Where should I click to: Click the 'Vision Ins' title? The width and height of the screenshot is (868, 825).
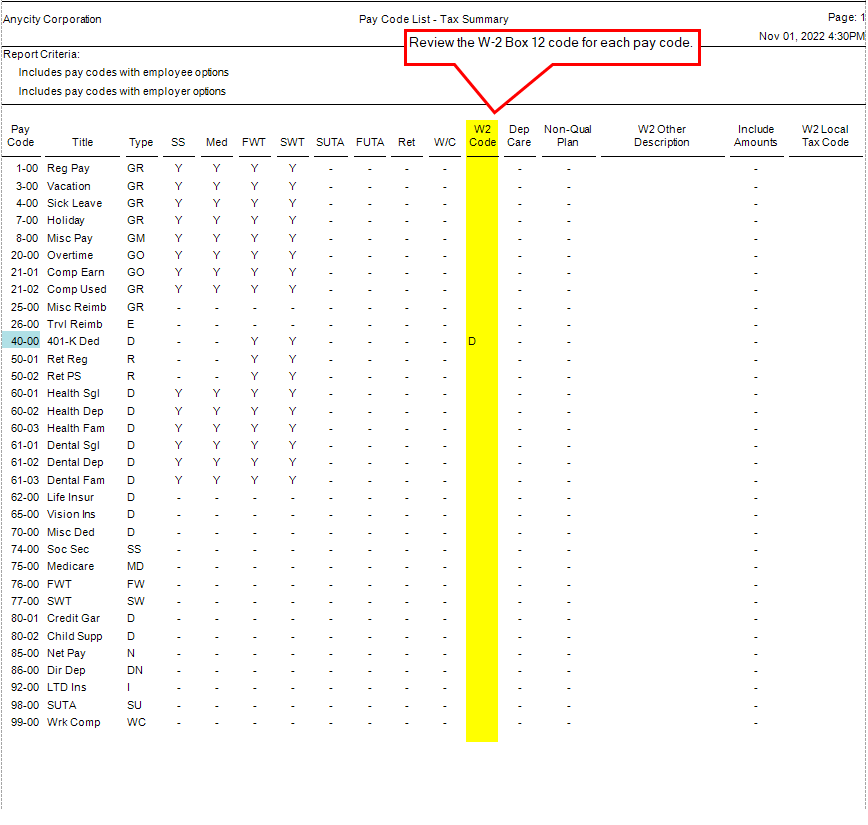click(71, 514)
